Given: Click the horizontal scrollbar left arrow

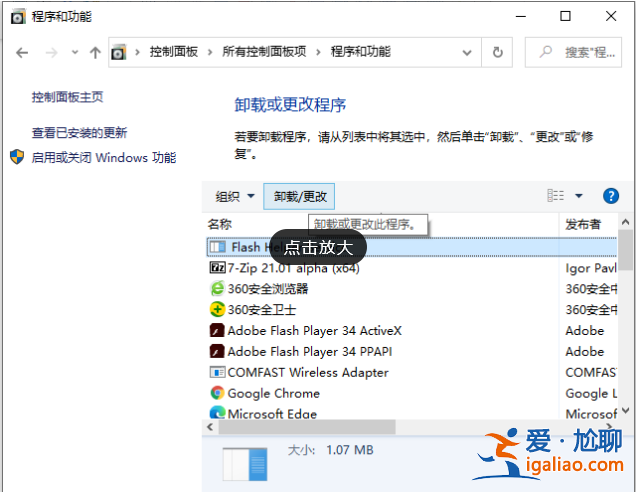Looking at the screenshot, I should click(210, 427).
